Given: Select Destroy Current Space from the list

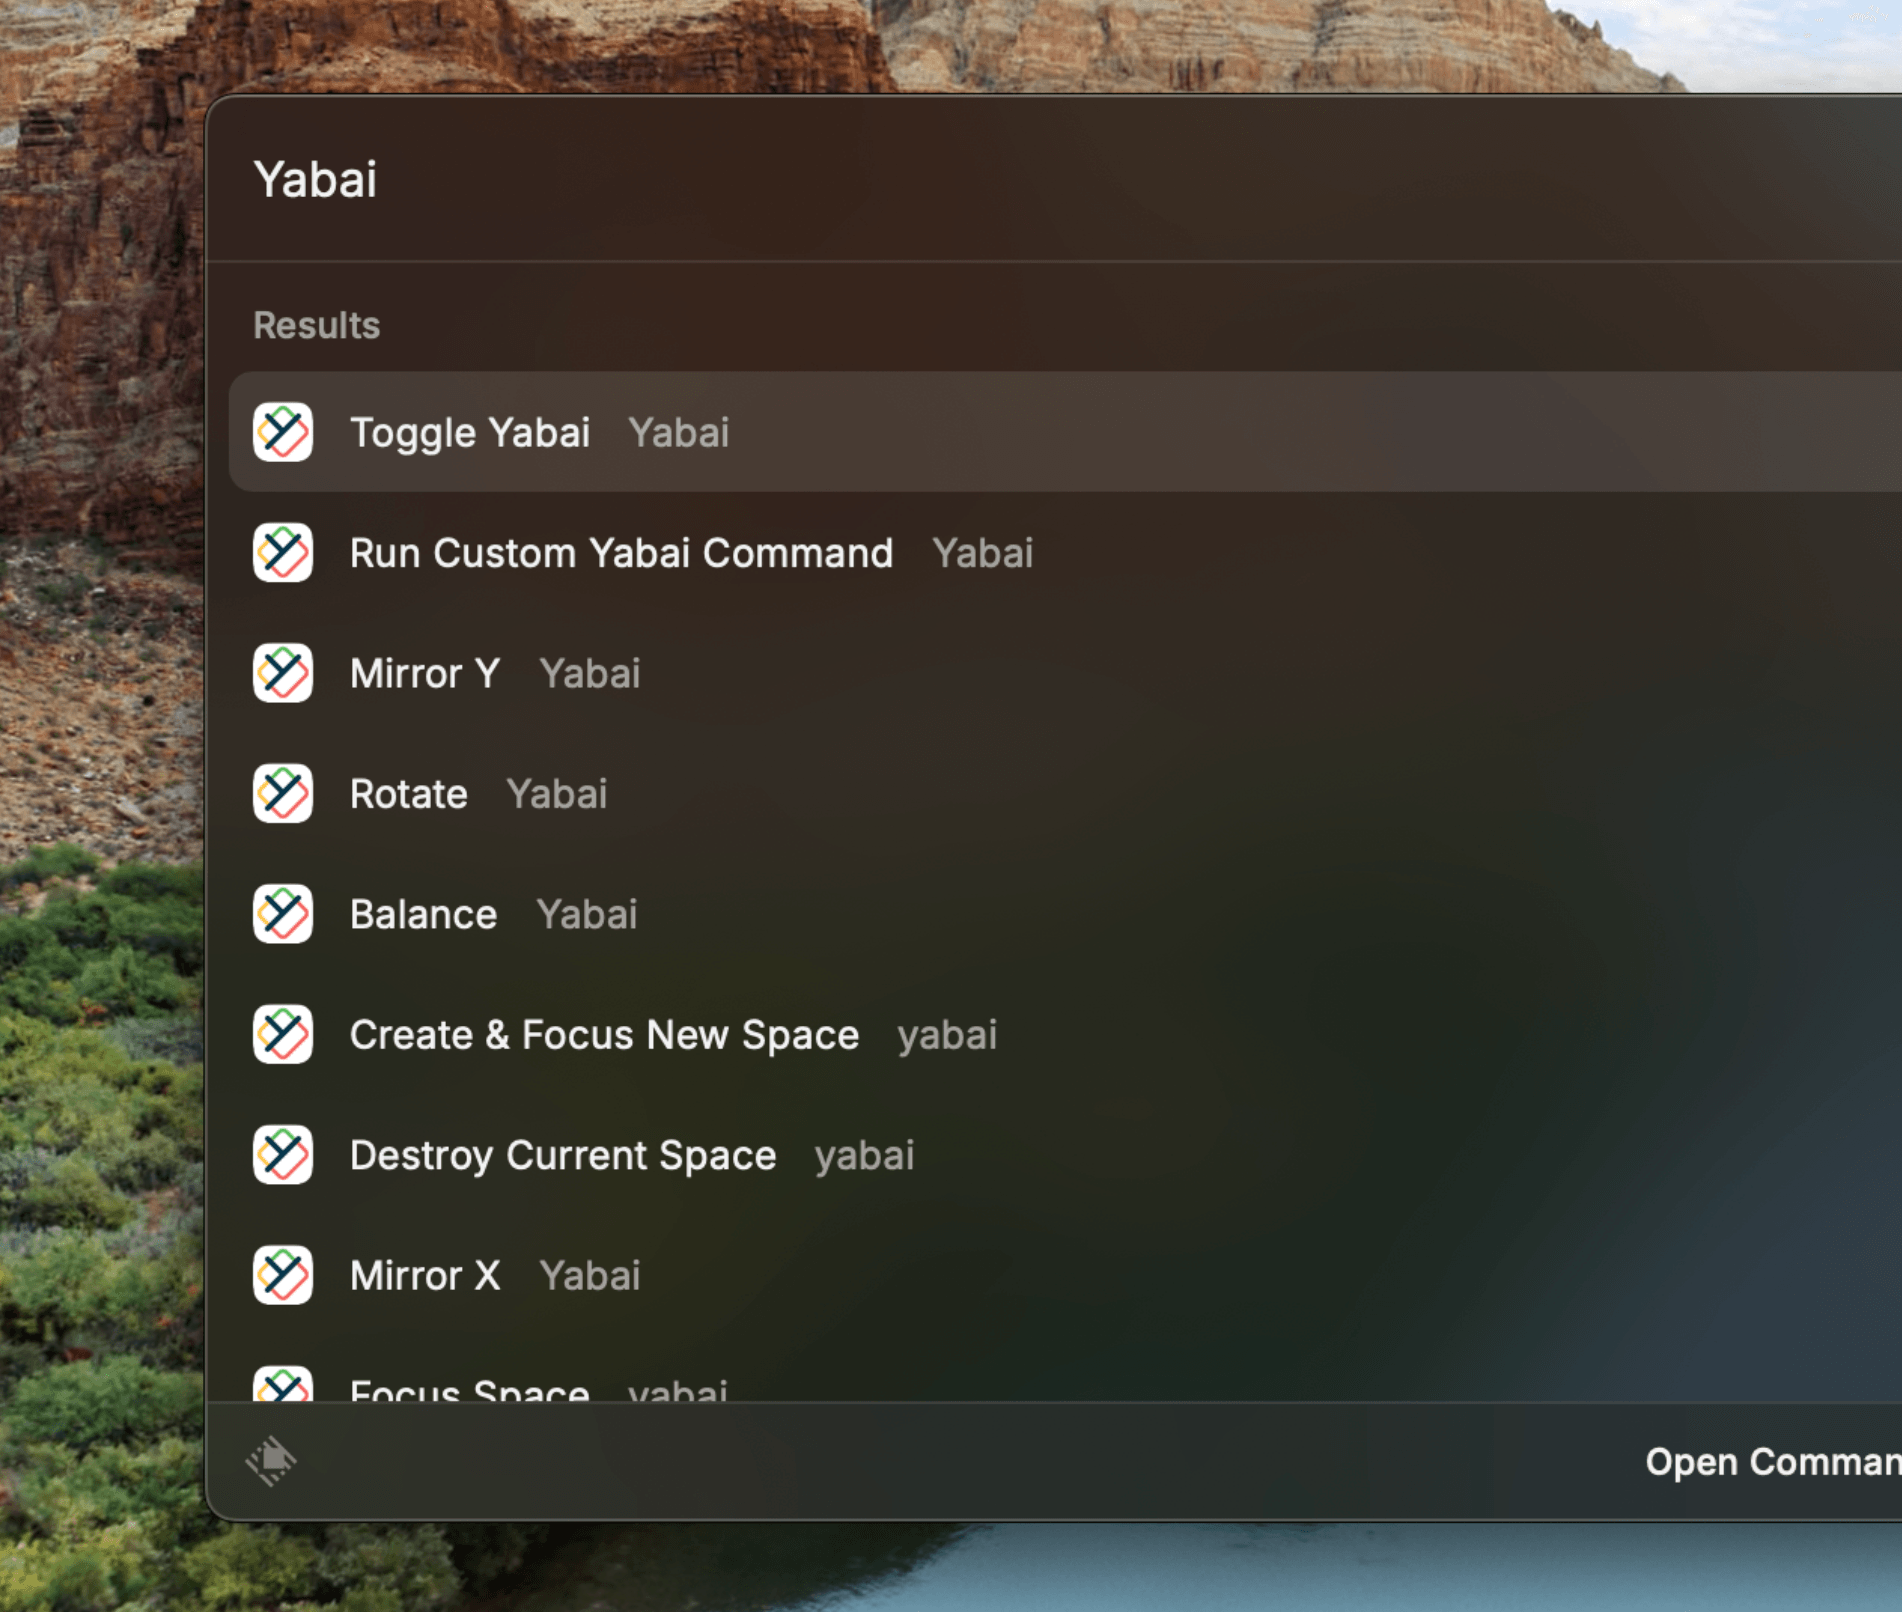Looking at the screenshot, I should (x=562, y=1155).
